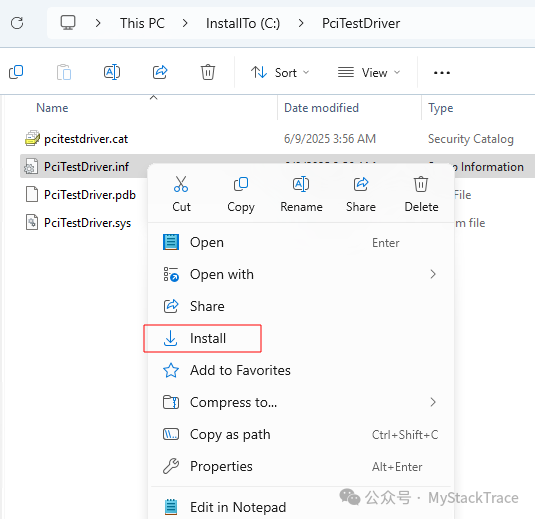This screenshot has height=519, width=535.
Task: Click Edit in Notepad
Action: [301, 507]
